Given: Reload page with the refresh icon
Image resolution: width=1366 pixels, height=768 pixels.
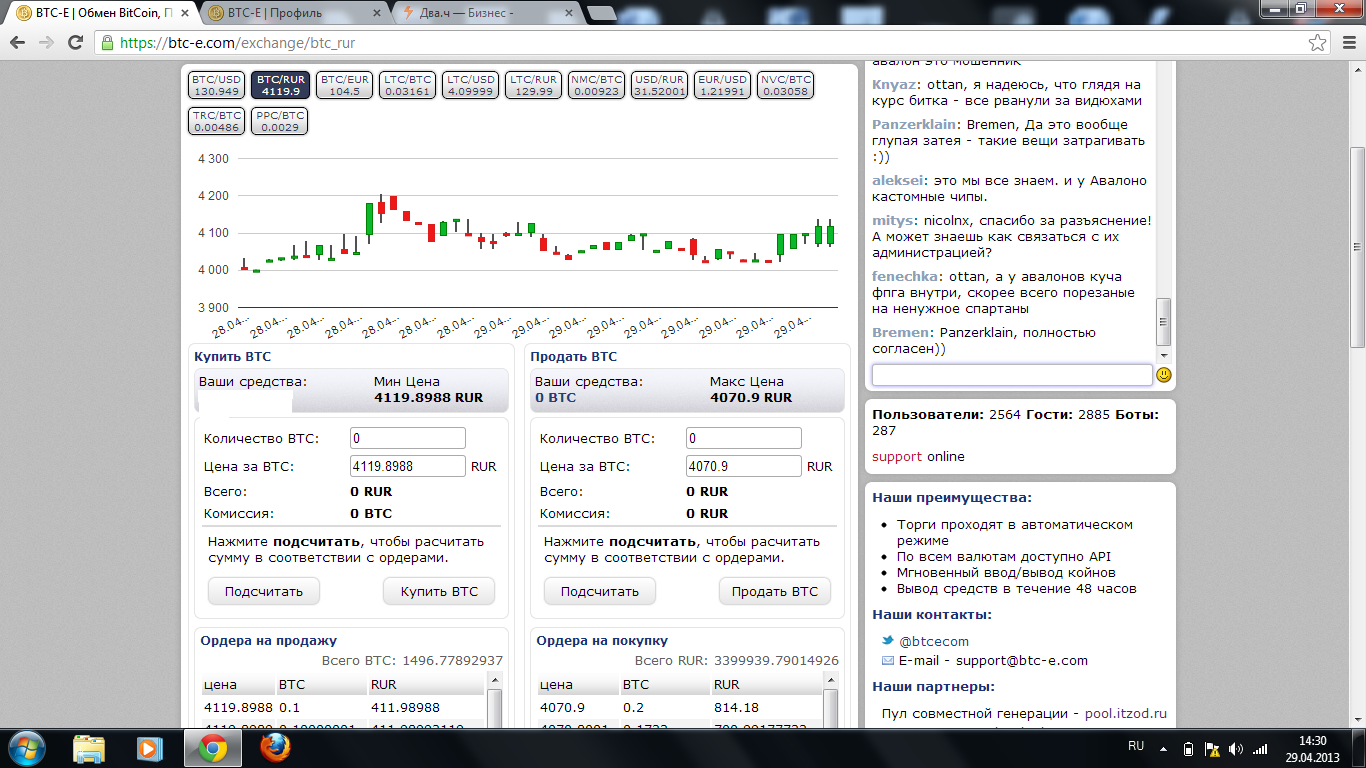Looking at the screenshot, I should pyautogui.click(x=76, y=43).
